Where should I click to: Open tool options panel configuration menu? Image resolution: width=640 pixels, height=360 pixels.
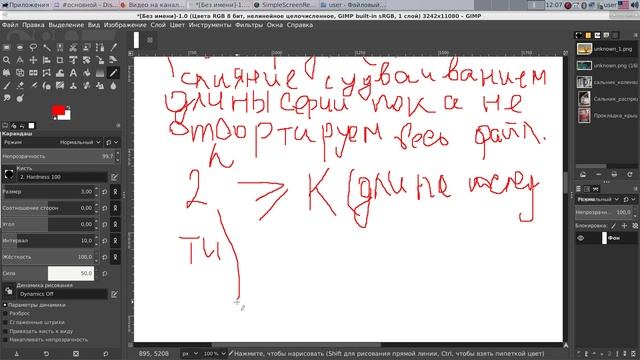pos(118,126)
